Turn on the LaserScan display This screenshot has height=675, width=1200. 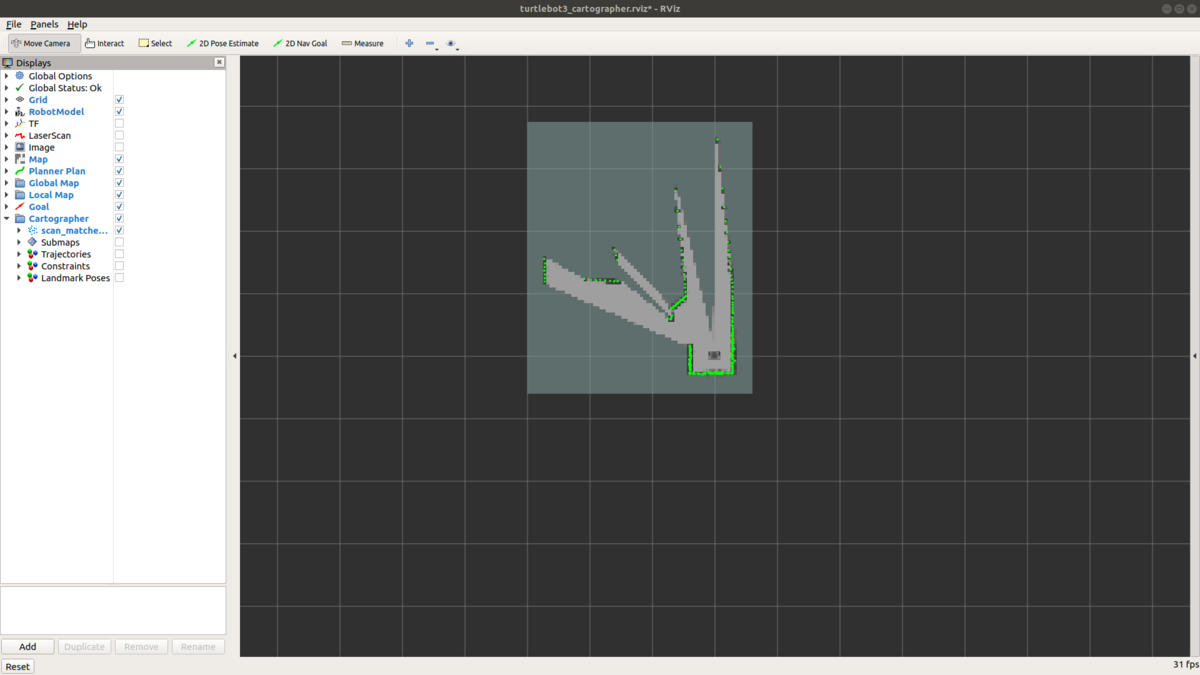[x=118, y=135]
